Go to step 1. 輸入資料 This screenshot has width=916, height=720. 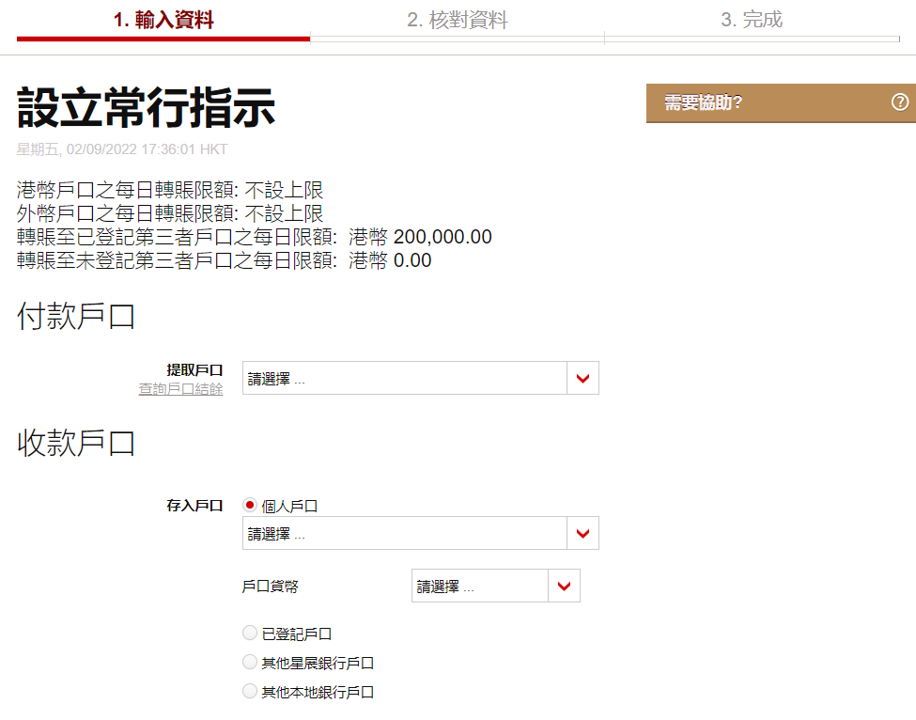163,20
